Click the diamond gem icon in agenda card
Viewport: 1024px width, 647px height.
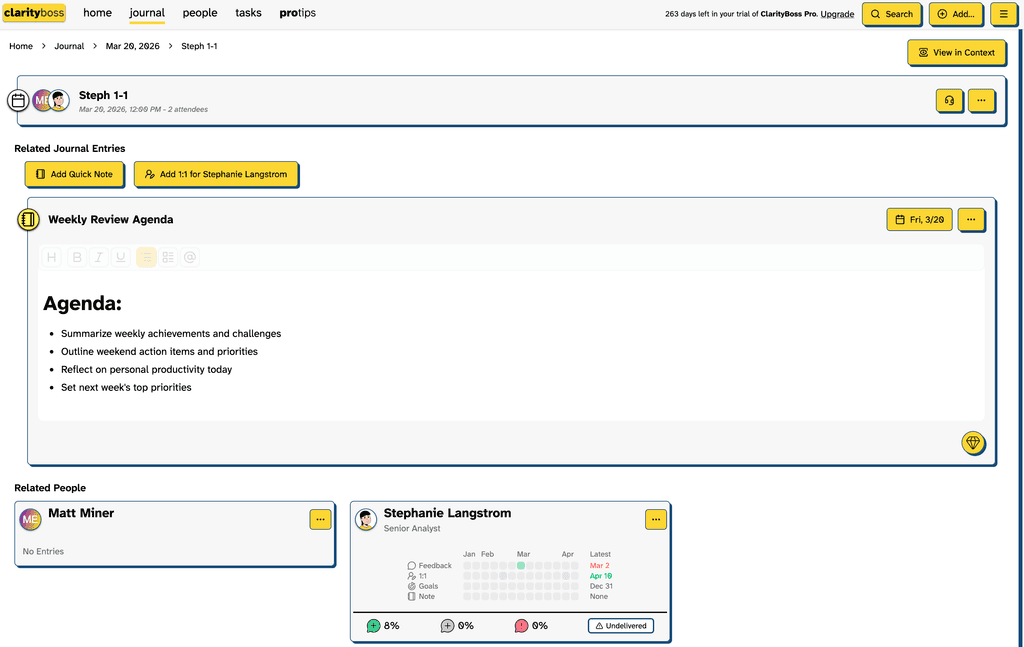coord(973,443)
